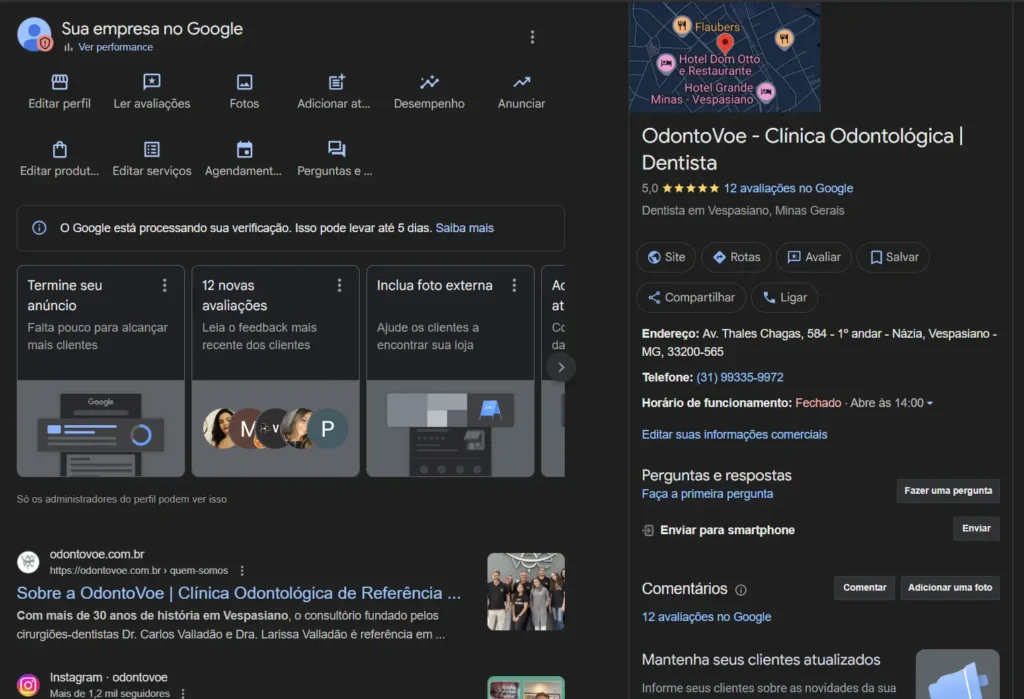The height and width of the screenshot is (699, 1024).
Task: Click Instagram · odontovoe result title
Action: click(x=108, y=677)
